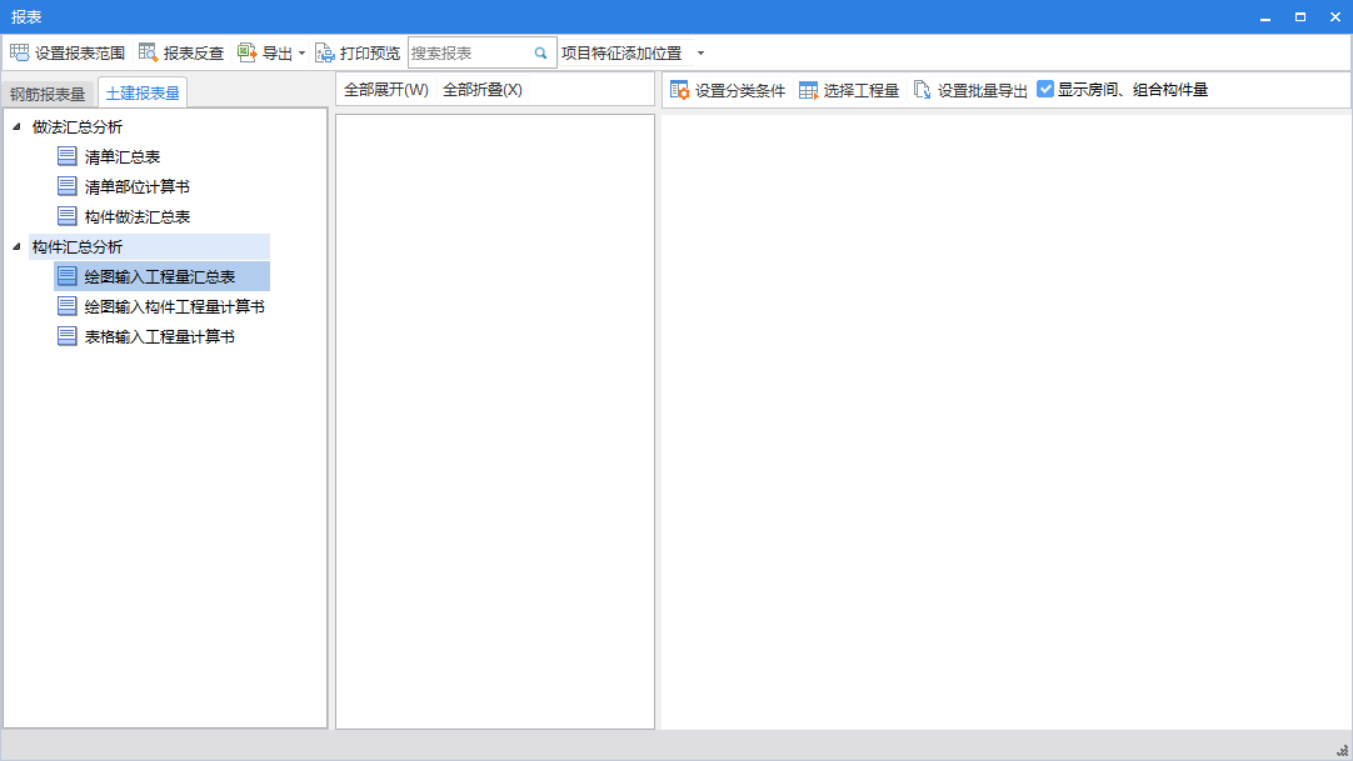Click report icon beside 清单汇总表
Screen dimensions: 1353x761
click(x=67, y=156)
